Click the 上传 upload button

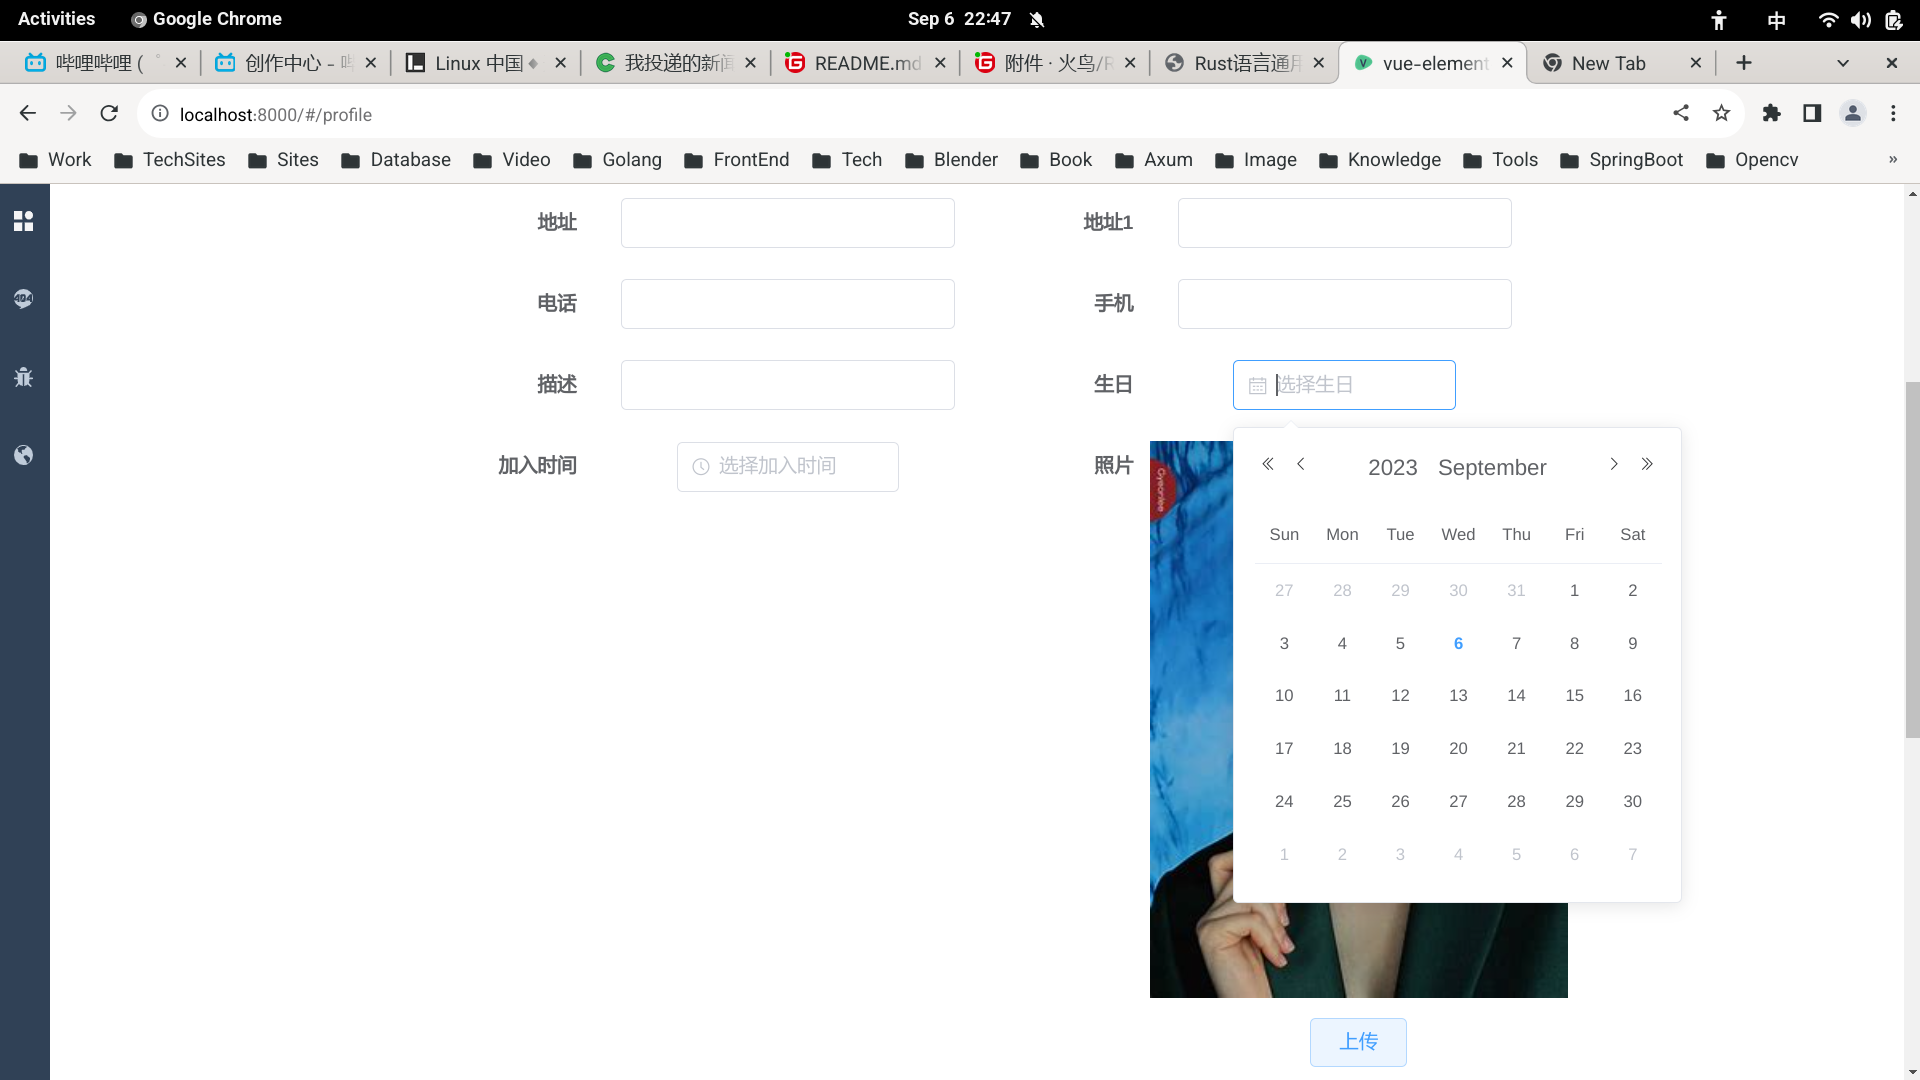point(1358,1042)
